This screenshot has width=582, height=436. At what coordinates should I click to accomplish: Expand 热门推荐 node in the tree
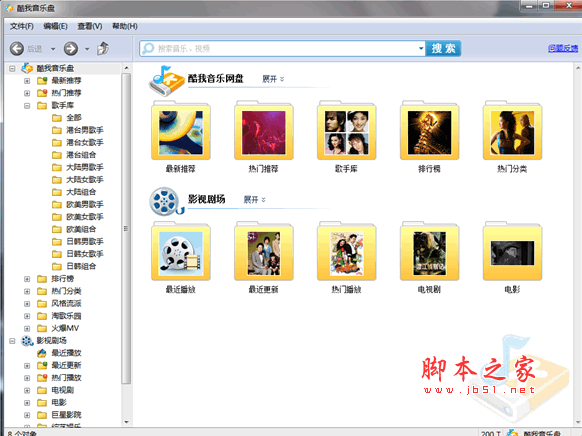click(27, 93)
